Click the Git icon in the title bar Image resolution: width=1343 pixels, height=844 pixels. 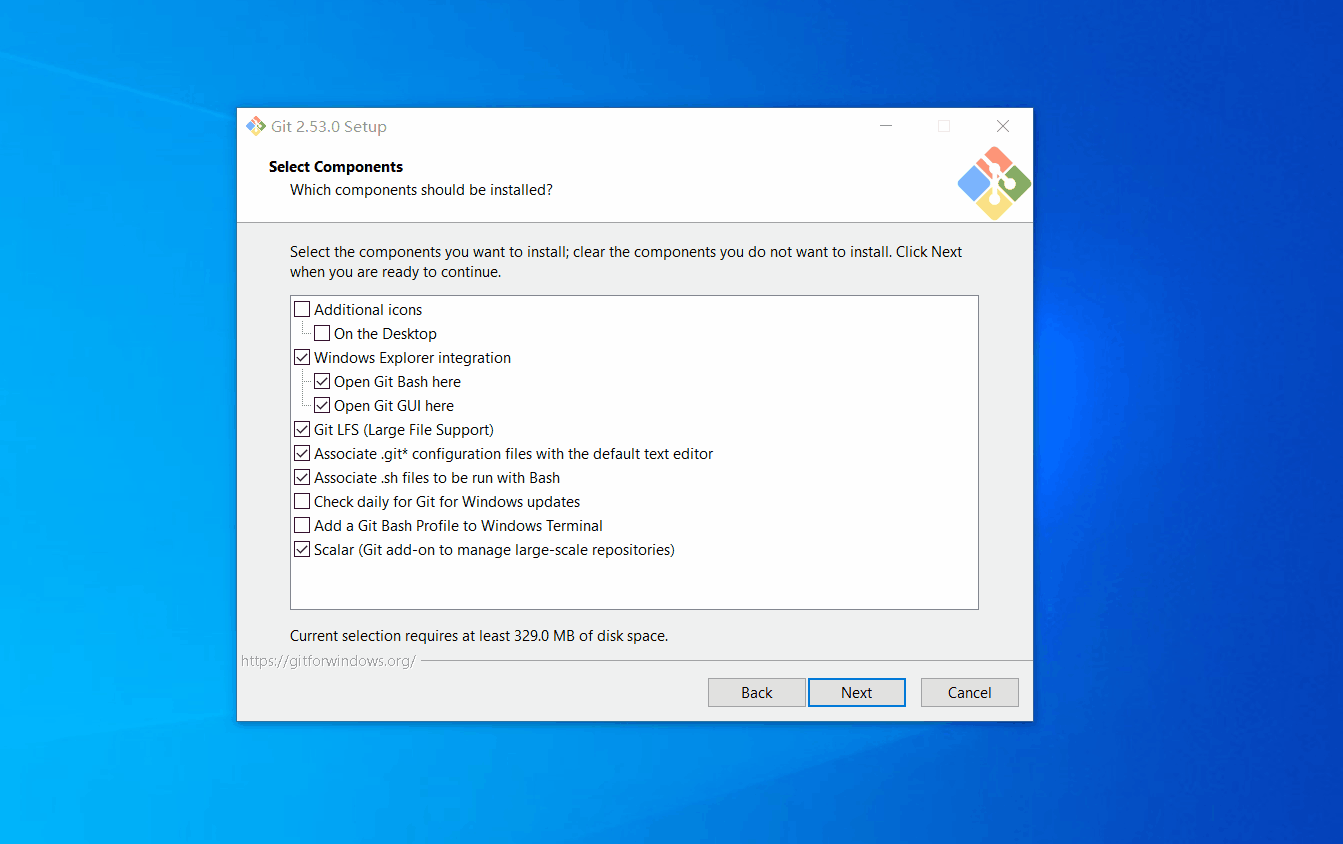pyautogui.click(x=256, y=126)
